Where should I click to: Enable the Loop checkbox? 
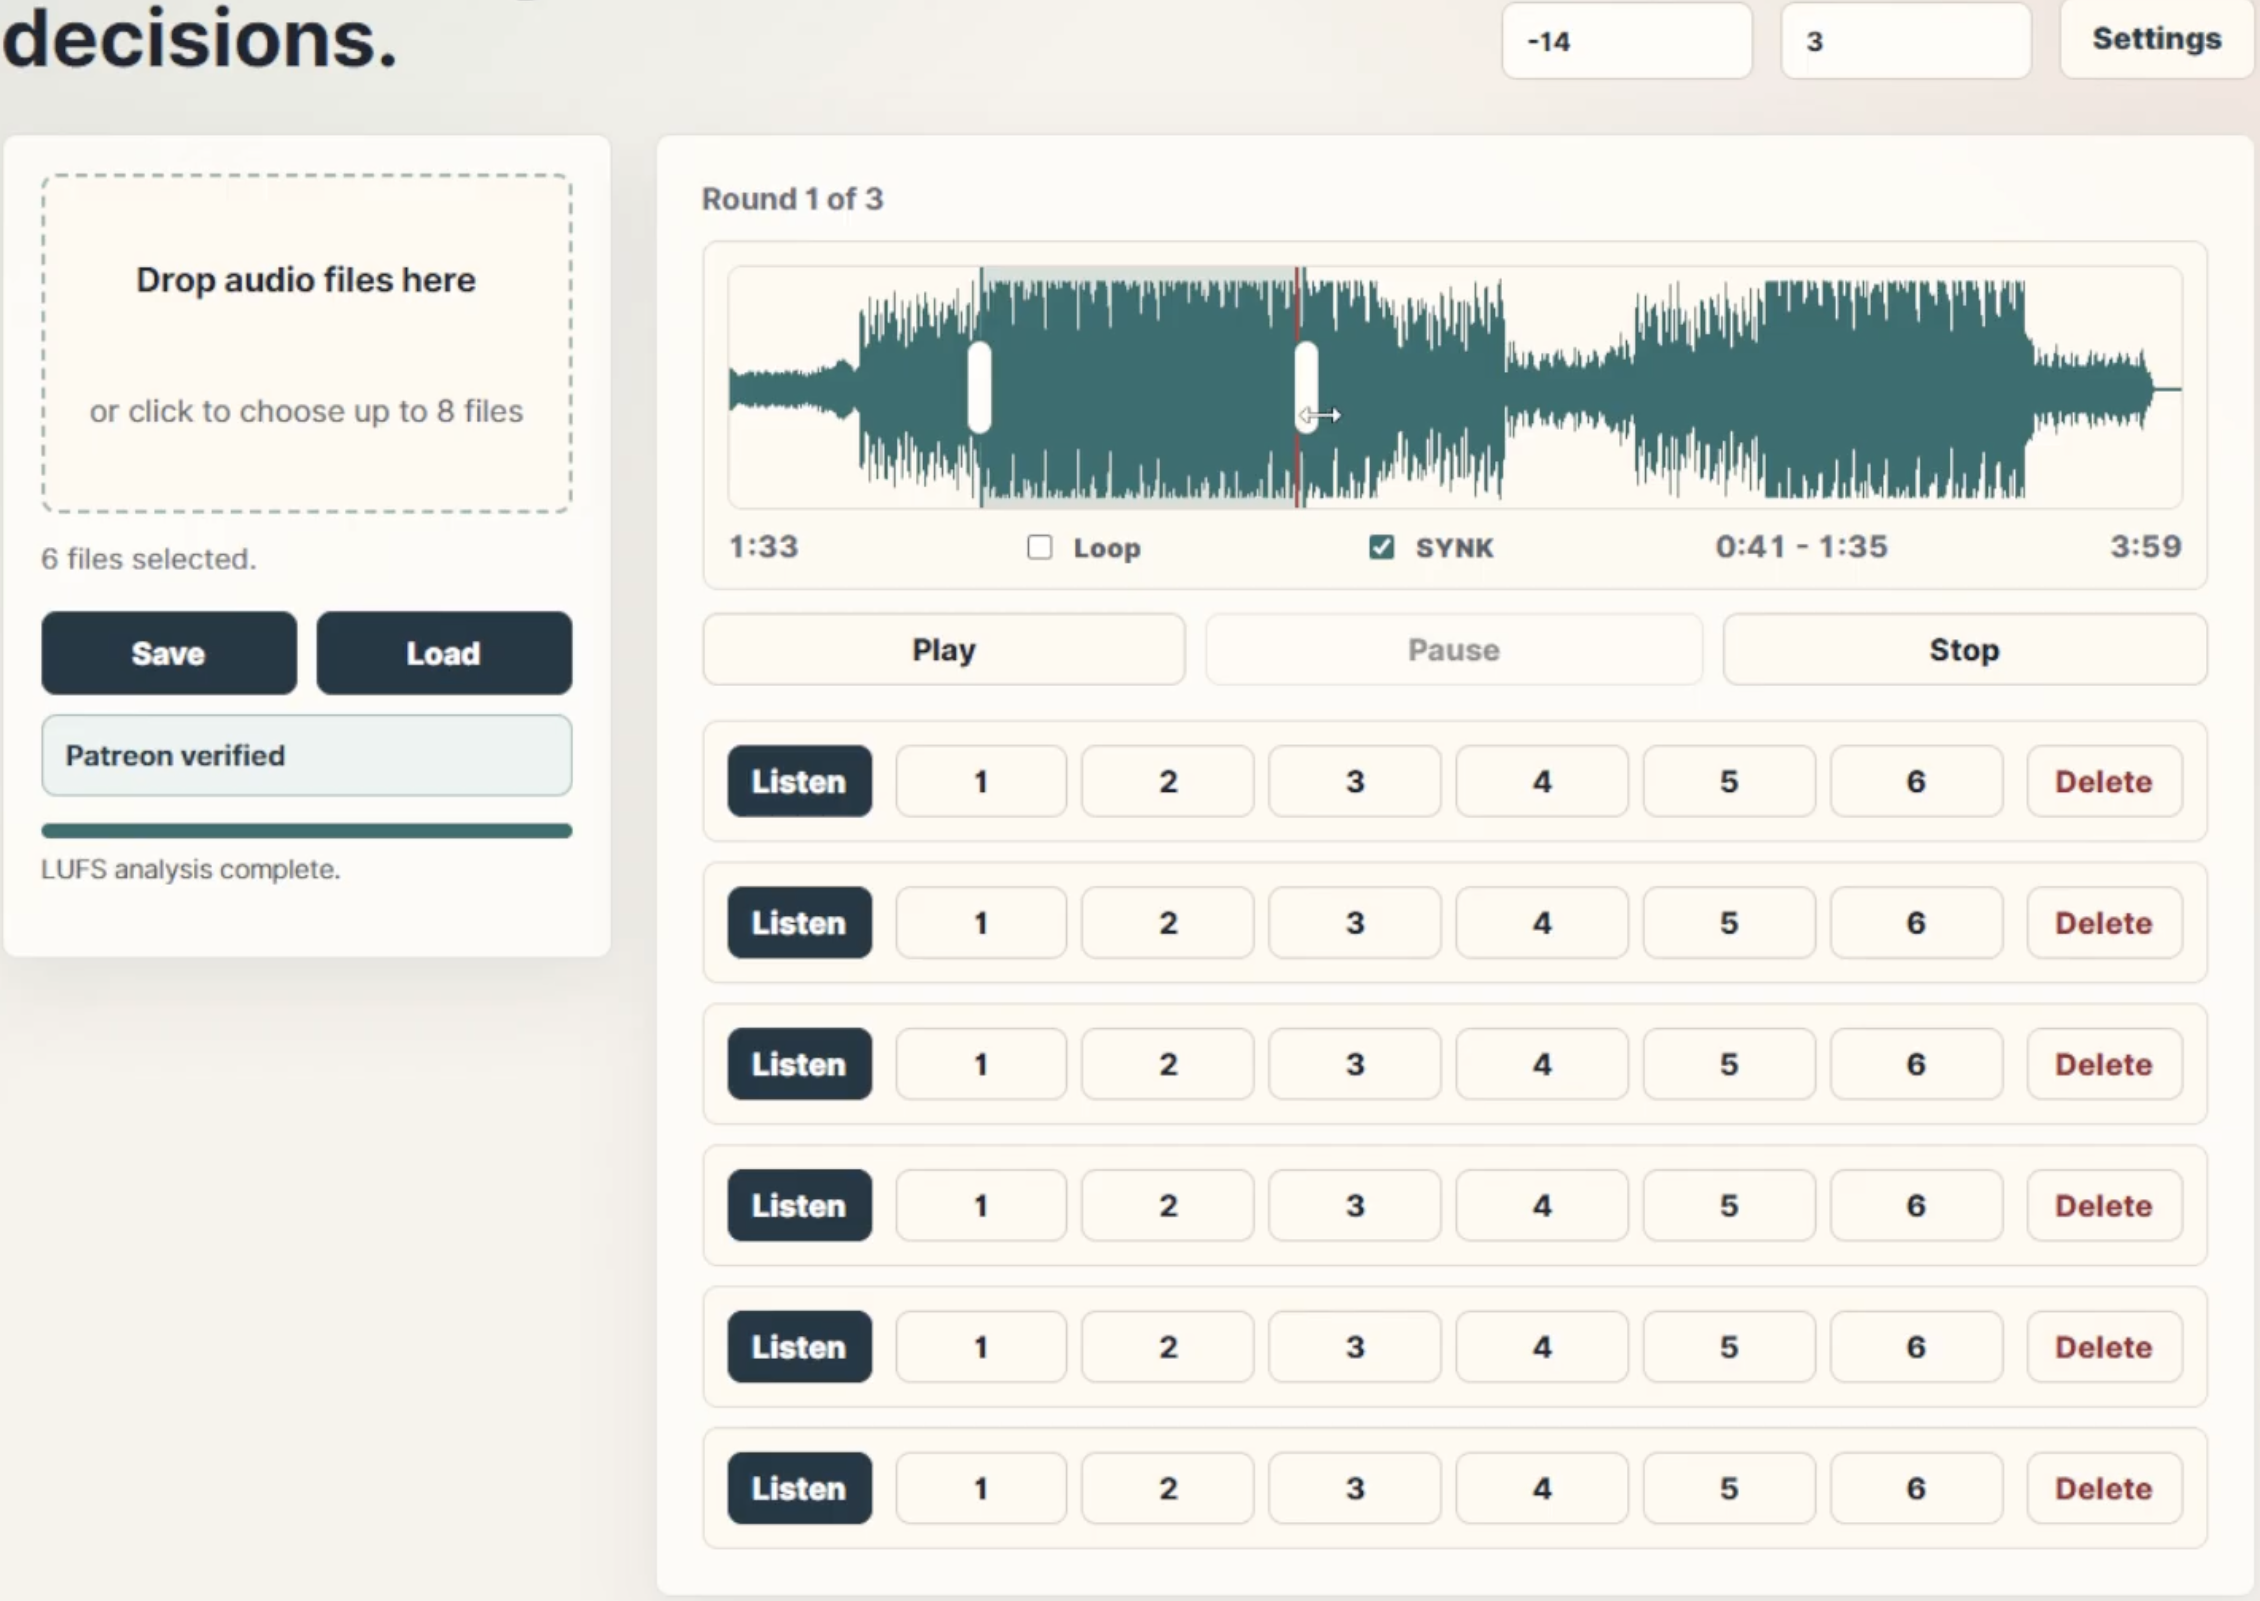point(1039,547)
